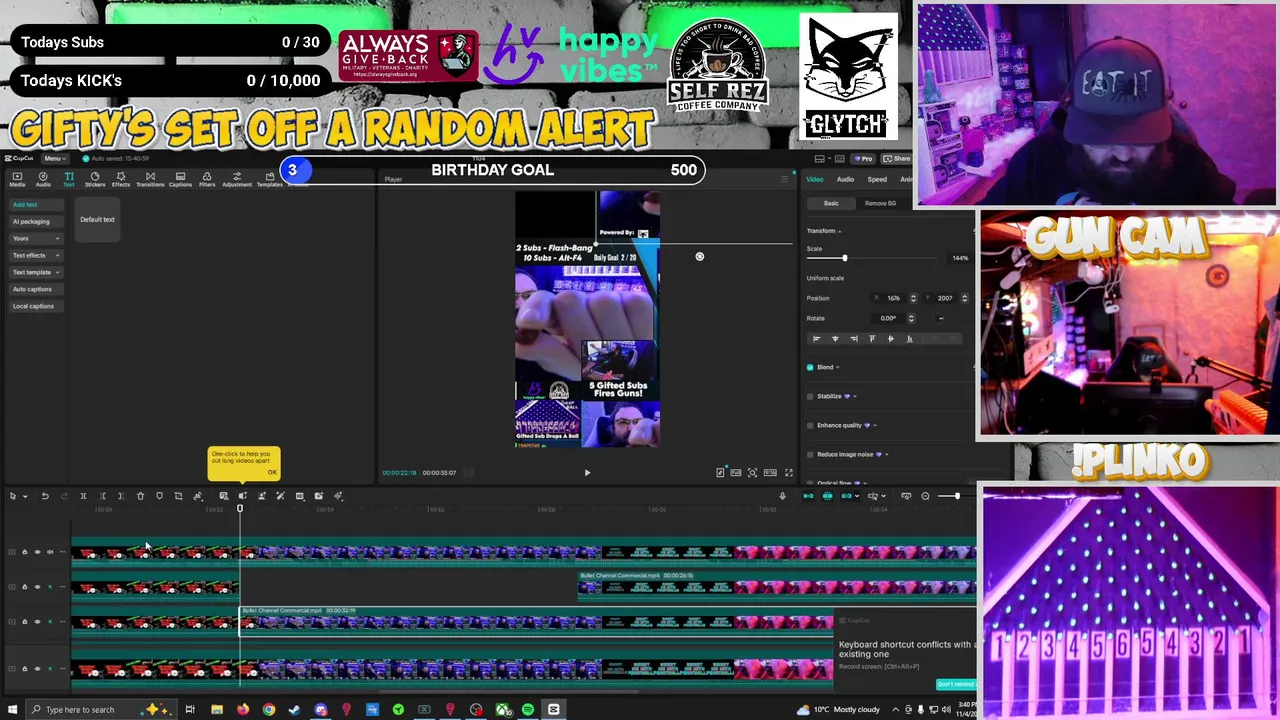
Task: Toggle the Blend checkbox
Action: [810, 367]
